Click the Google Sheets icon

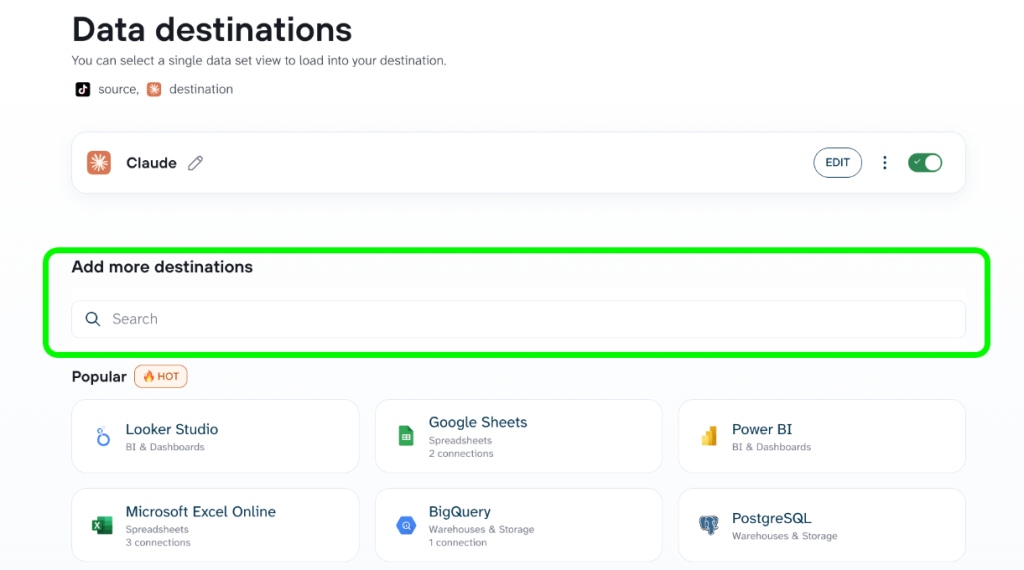(406, 436)
